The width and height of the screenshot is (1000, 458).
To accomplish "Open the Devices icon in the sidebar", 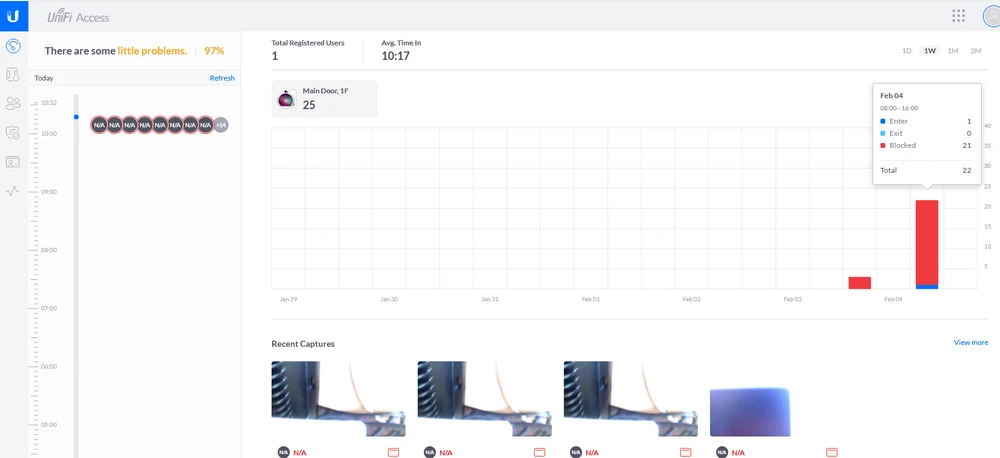I will (x=13, y=75).
